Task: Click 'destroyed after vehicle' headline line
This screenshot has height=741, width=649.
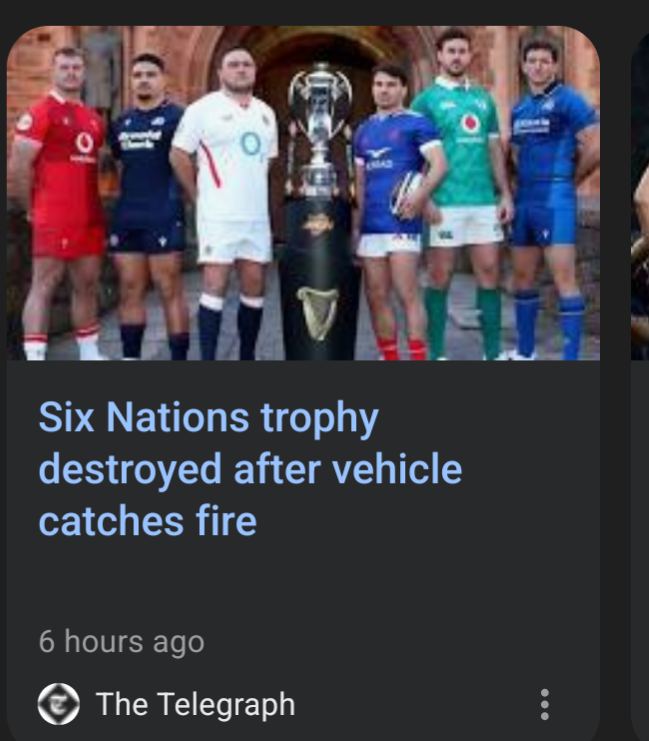Action: pyautogui.click(x=250, y=469)
